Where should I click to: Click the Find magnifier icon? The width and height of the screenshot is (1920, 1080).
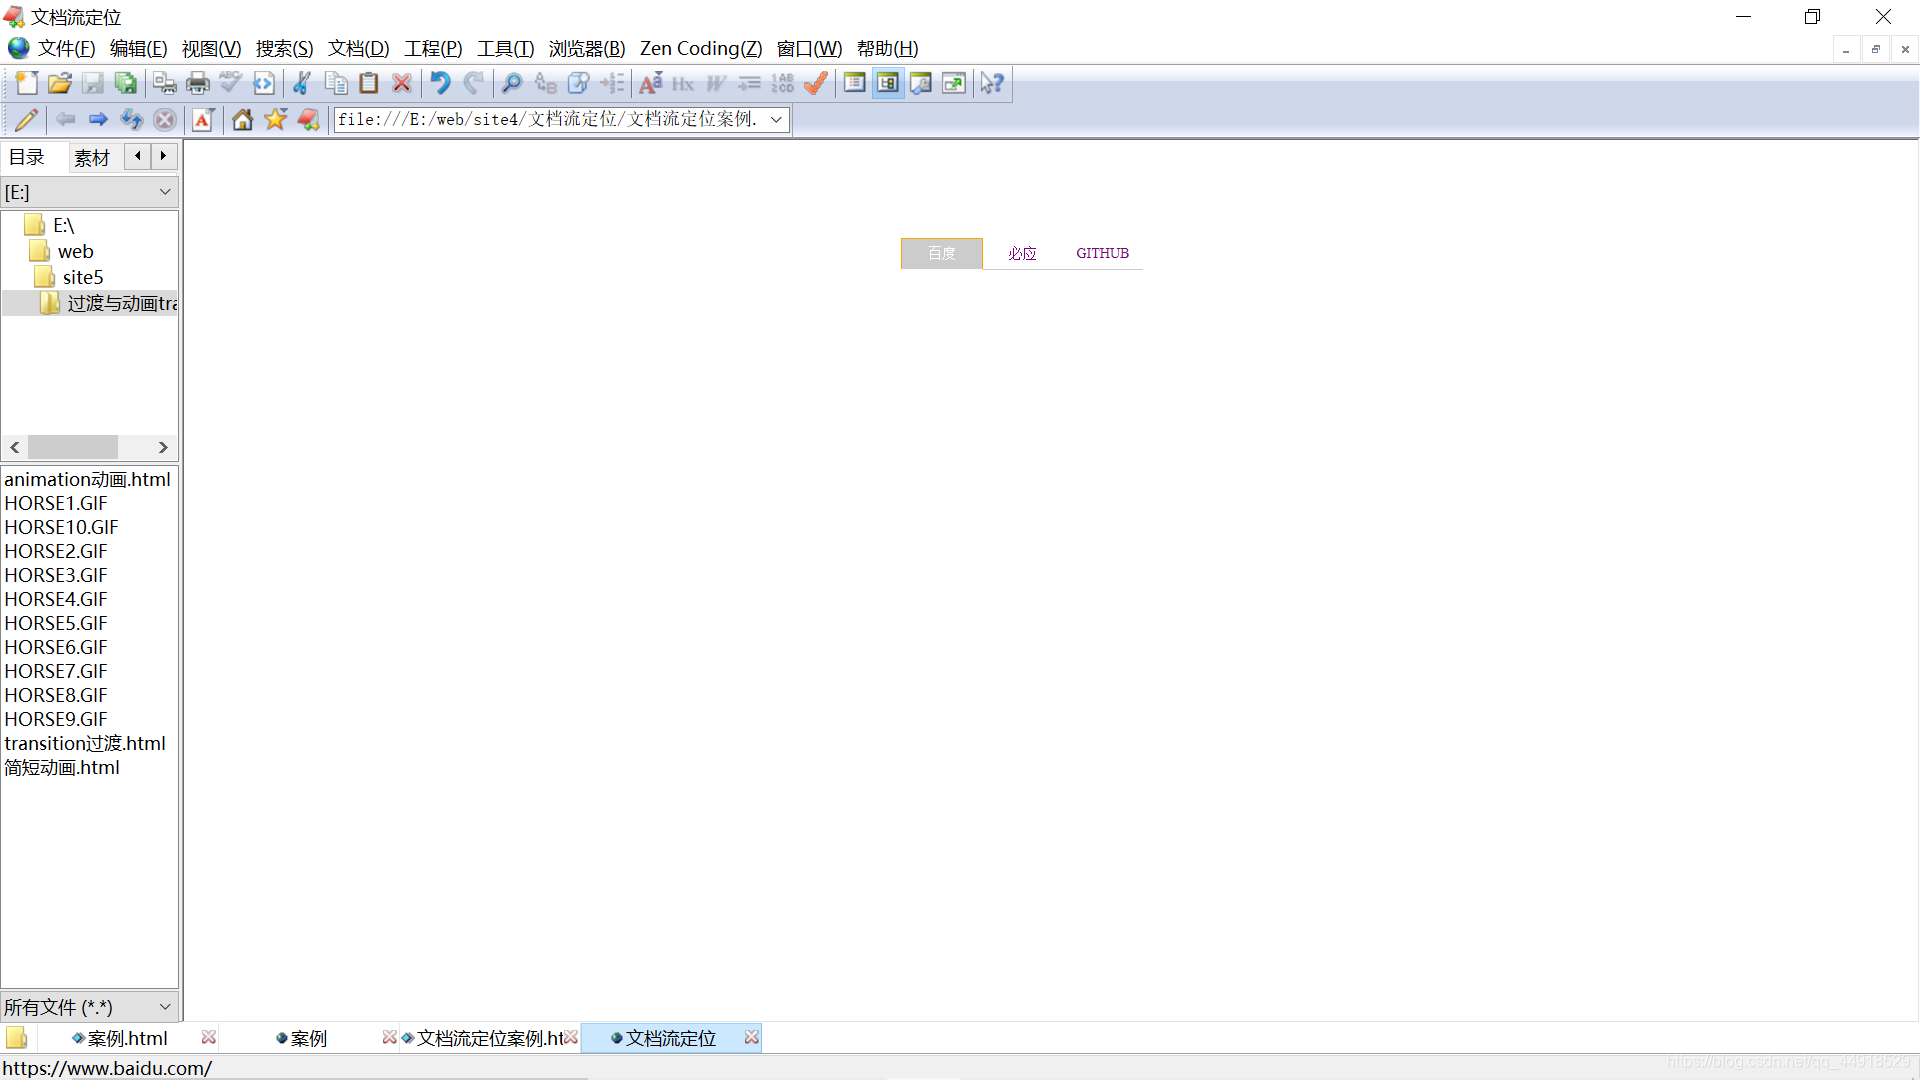click(512, 84)
